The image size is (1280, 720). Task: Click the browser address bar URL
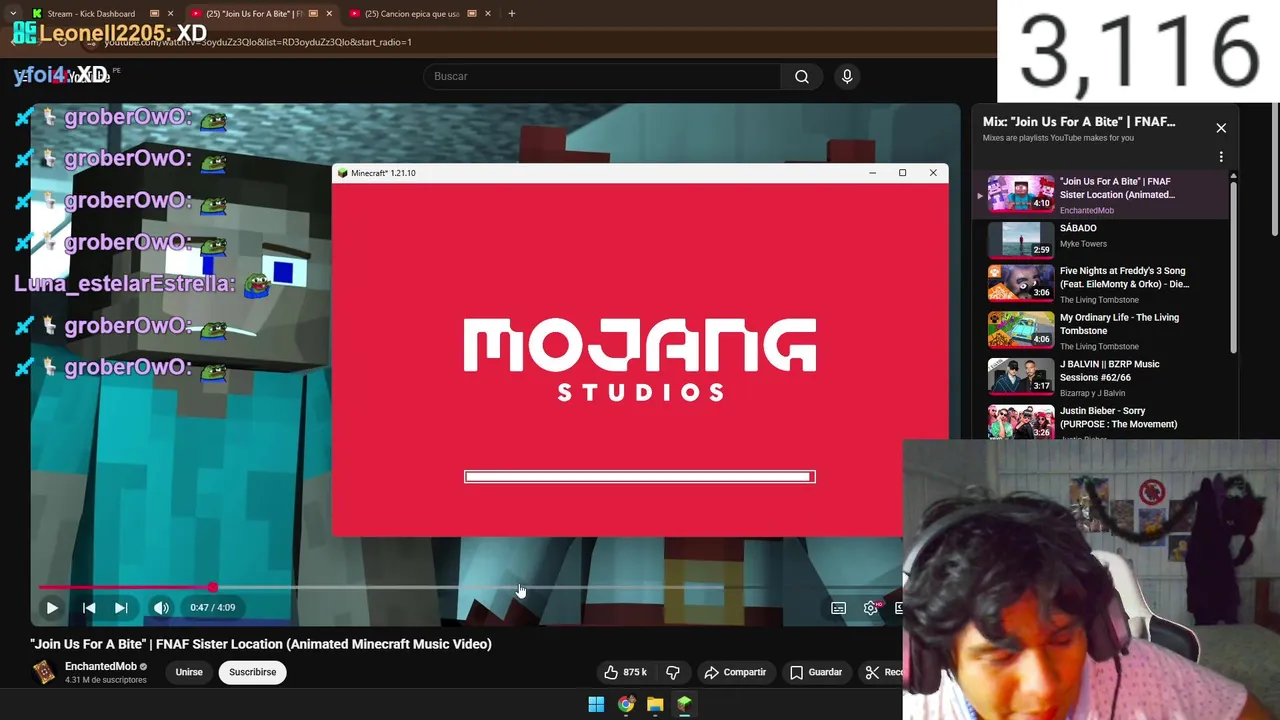coord(258,42)
